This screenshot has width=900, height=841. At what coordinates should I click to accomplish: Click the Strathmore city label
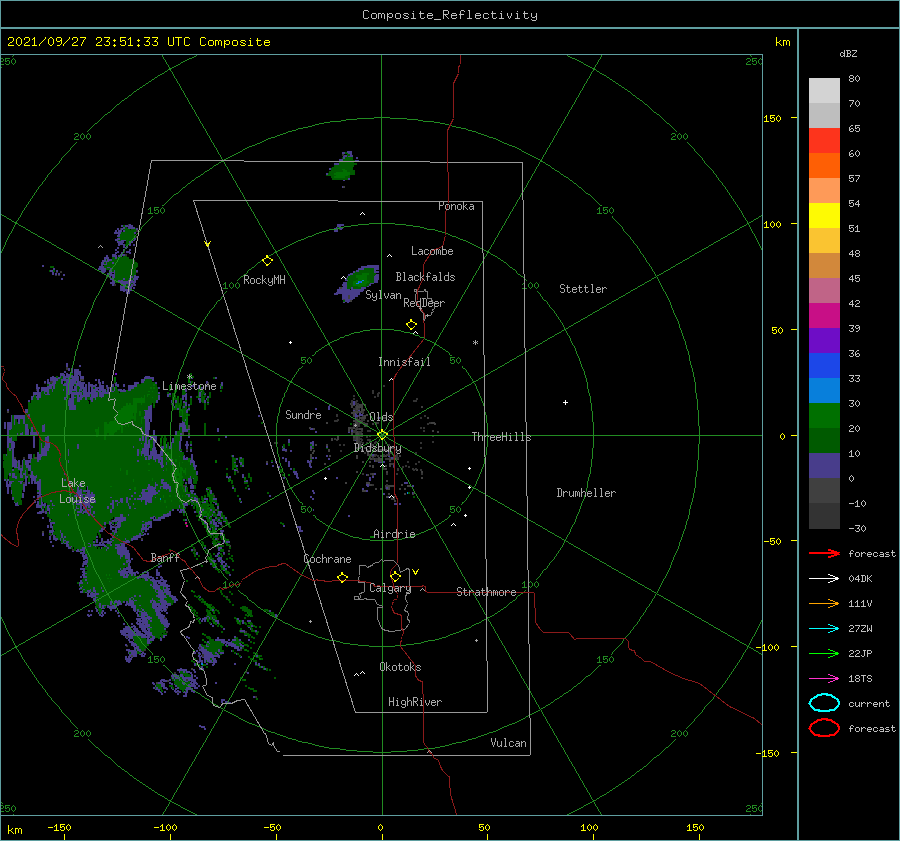coord(486,592)
